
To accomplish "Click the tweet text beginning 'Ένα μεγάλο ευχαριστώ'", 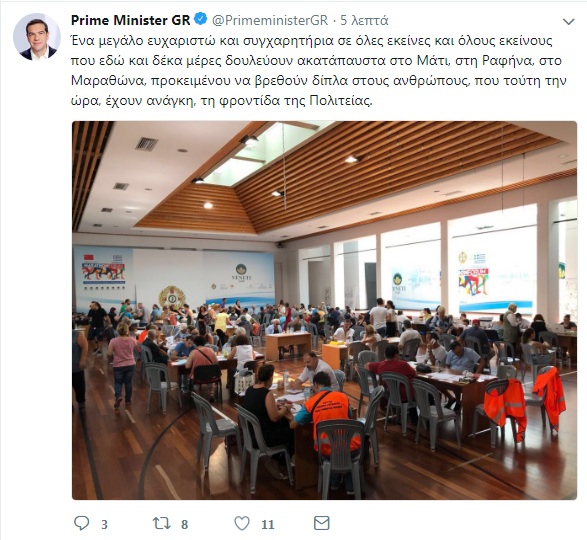I will [x=318, y=71].
